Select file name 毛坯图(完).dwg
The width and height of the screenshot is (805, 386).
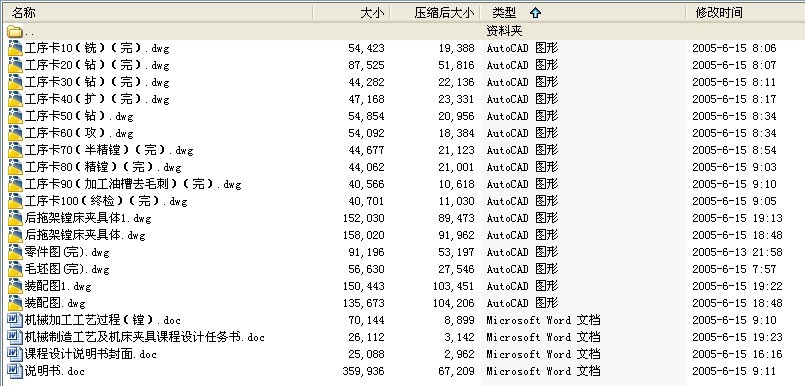pos(67,268)
